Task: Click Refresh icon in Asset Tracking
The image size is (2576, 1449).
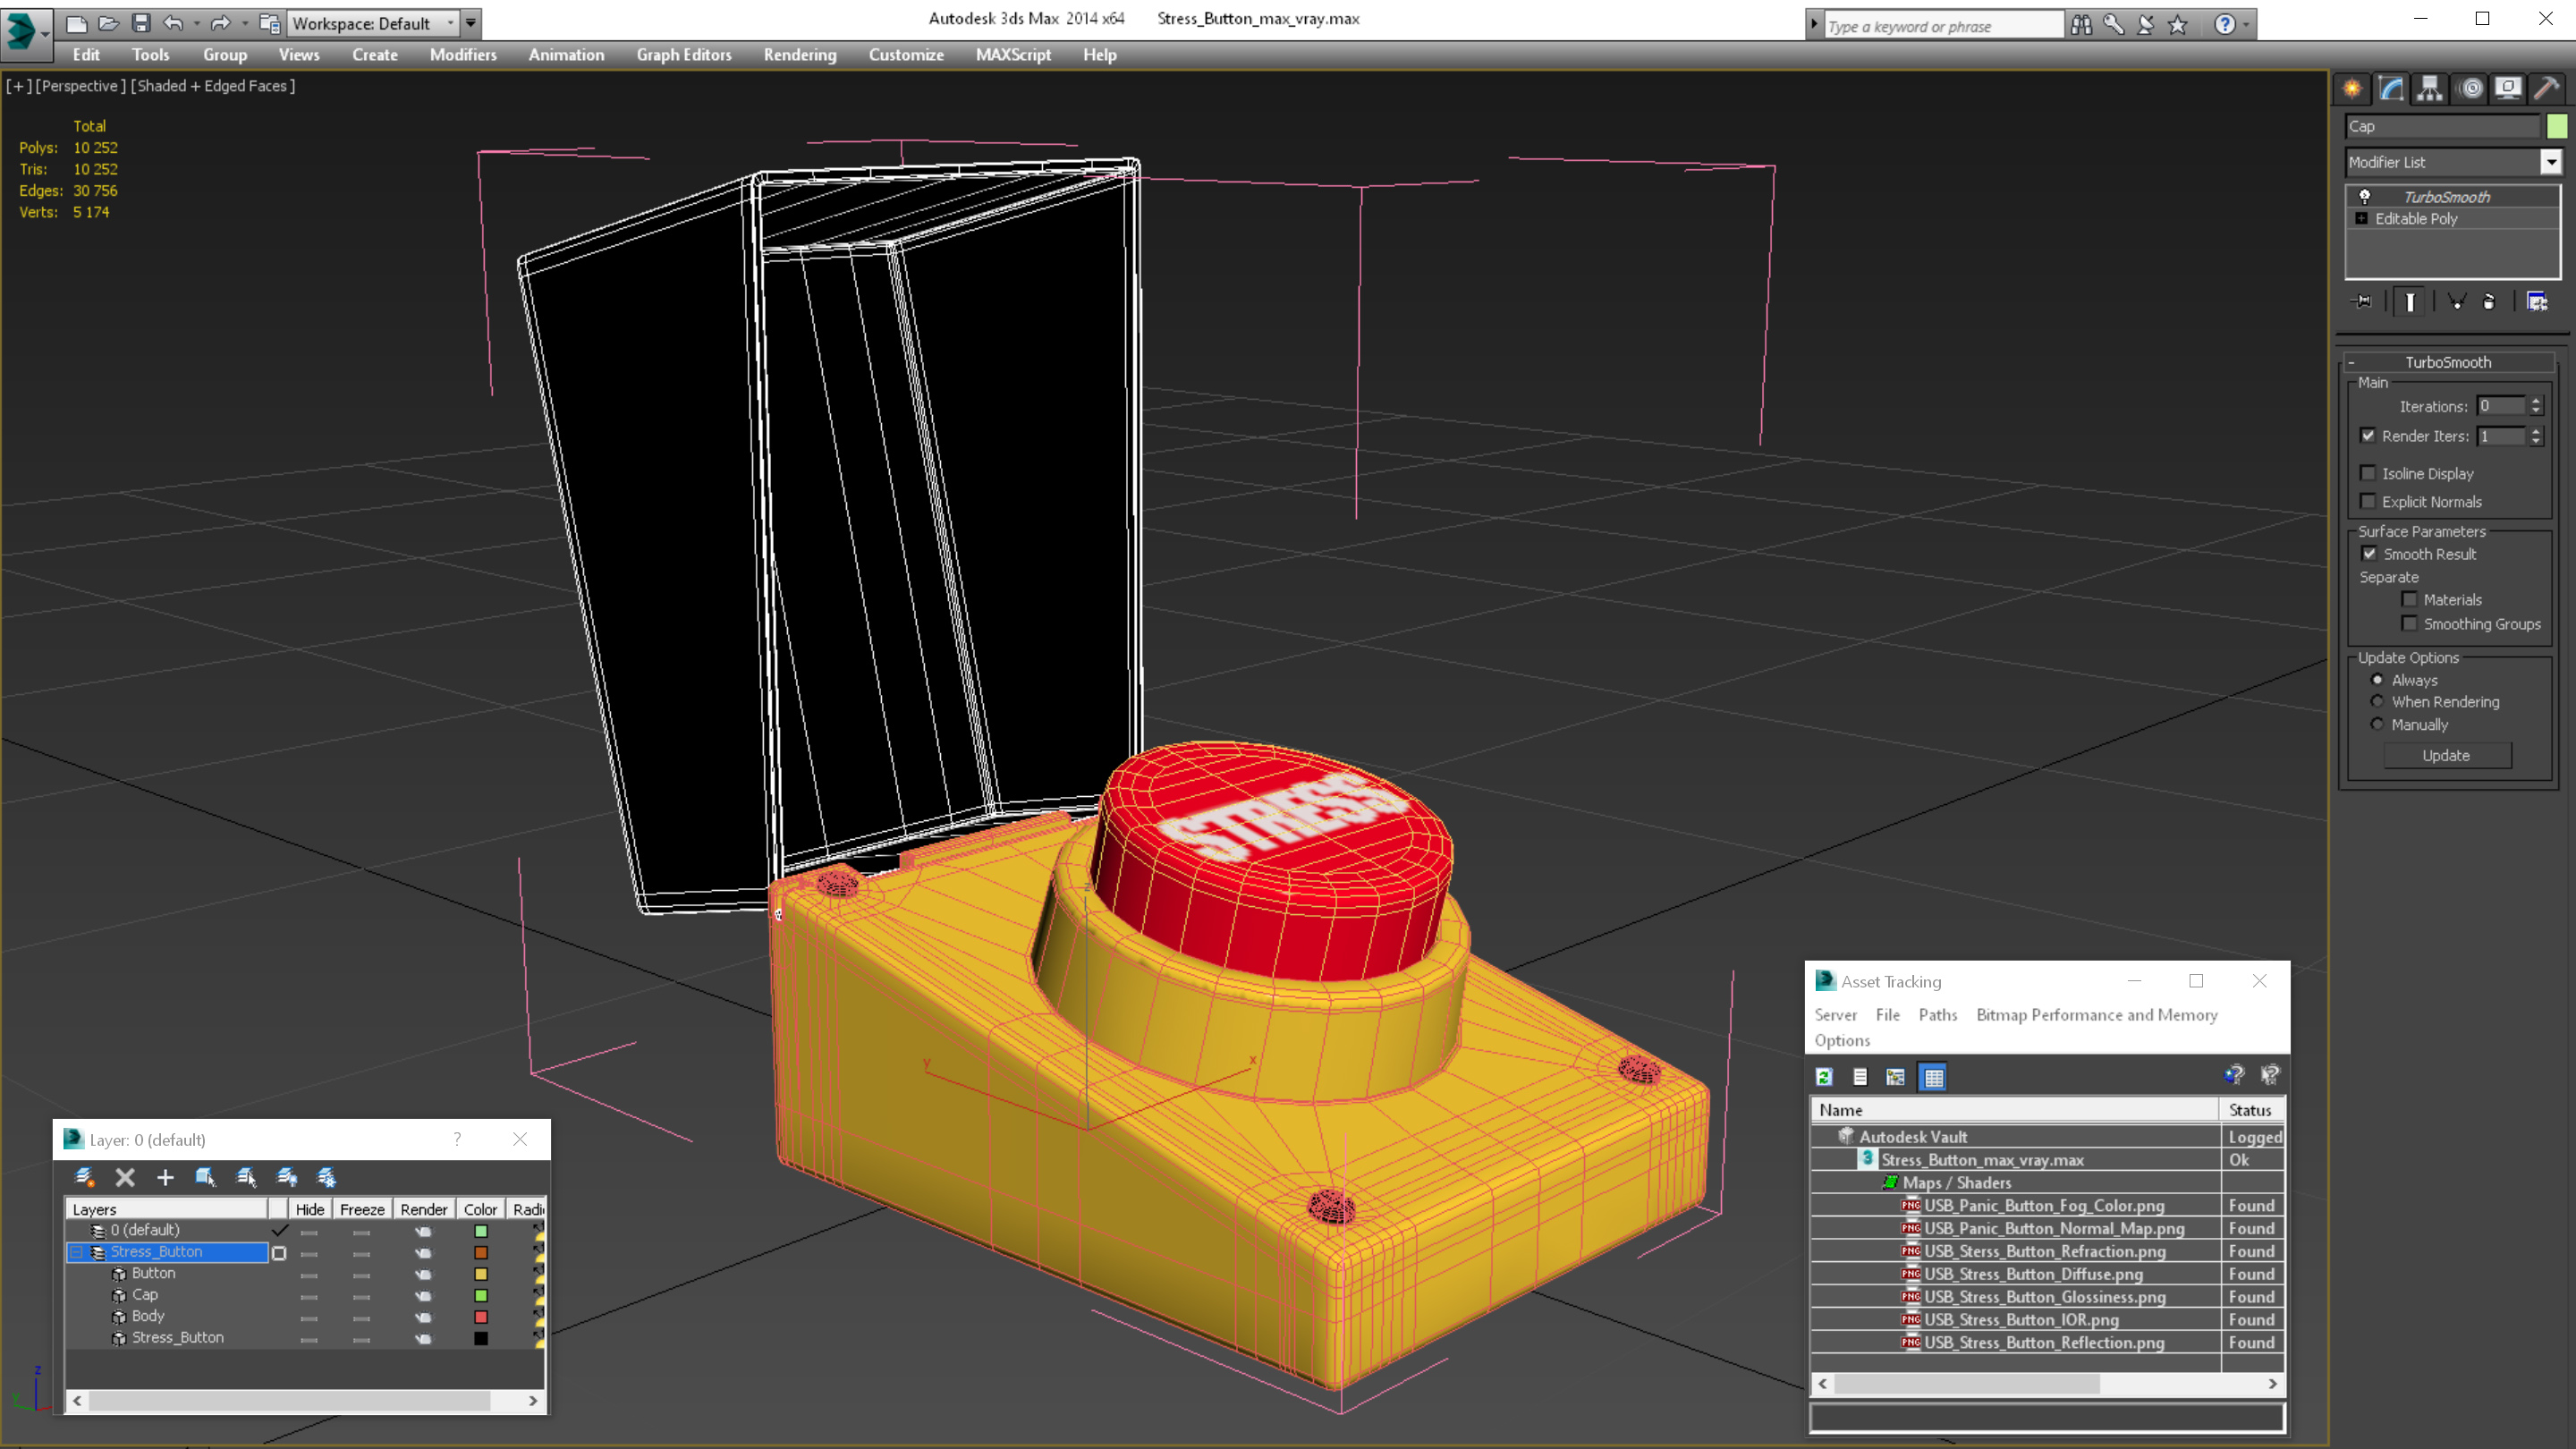Action: [x=1824, y=1077]
